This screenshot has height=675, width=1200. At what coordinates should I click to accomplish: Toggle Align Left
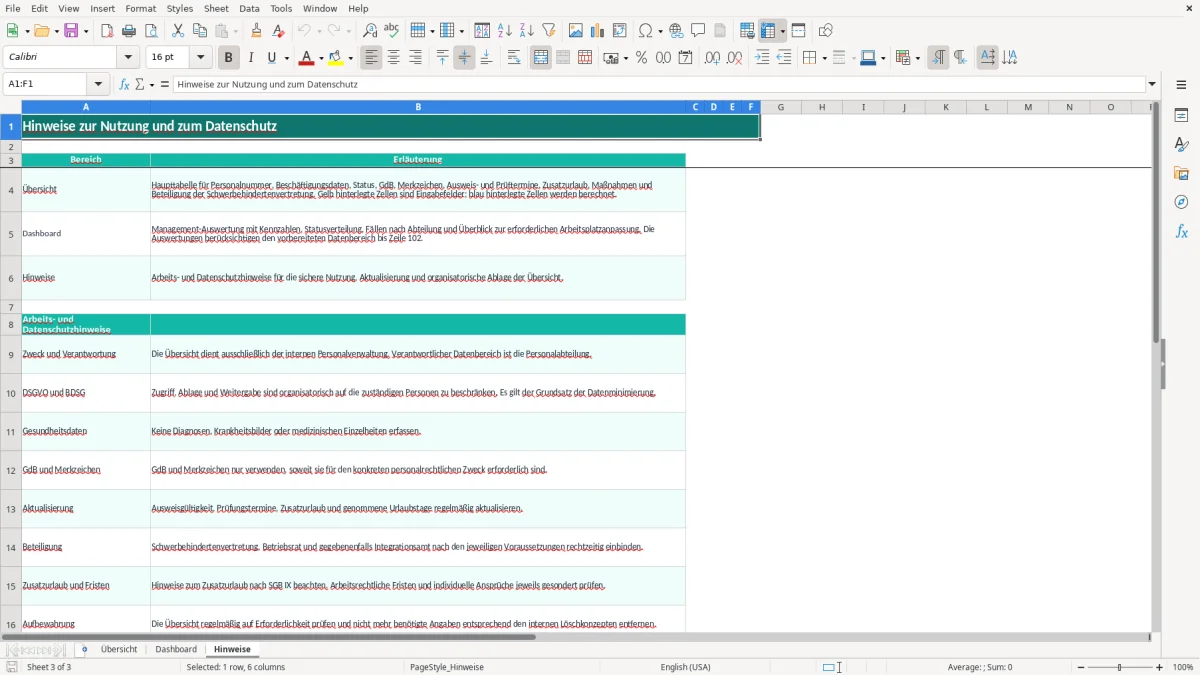click(372, 58)
